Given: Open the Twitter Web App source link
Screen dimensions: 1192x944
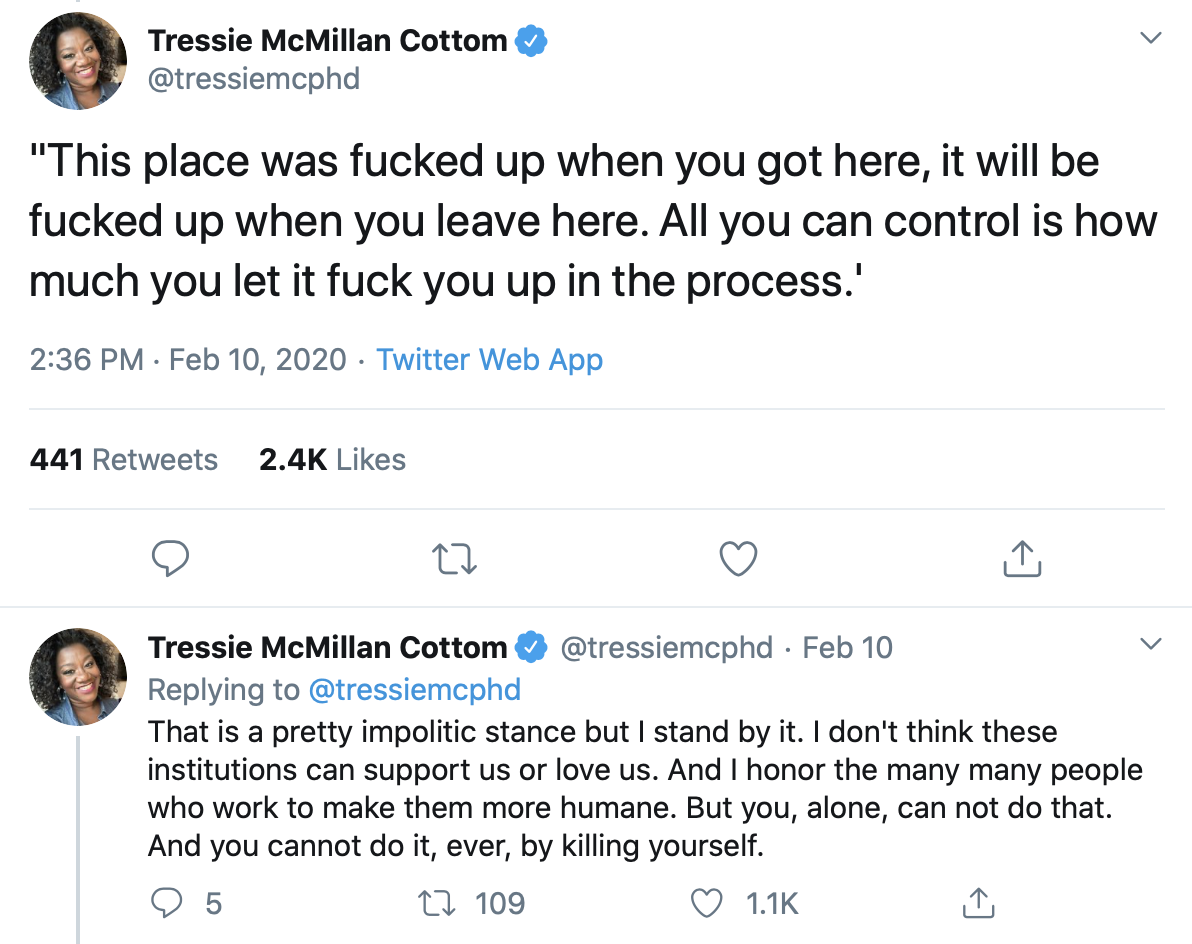Looking at the screenshot, I should [489, 359].
